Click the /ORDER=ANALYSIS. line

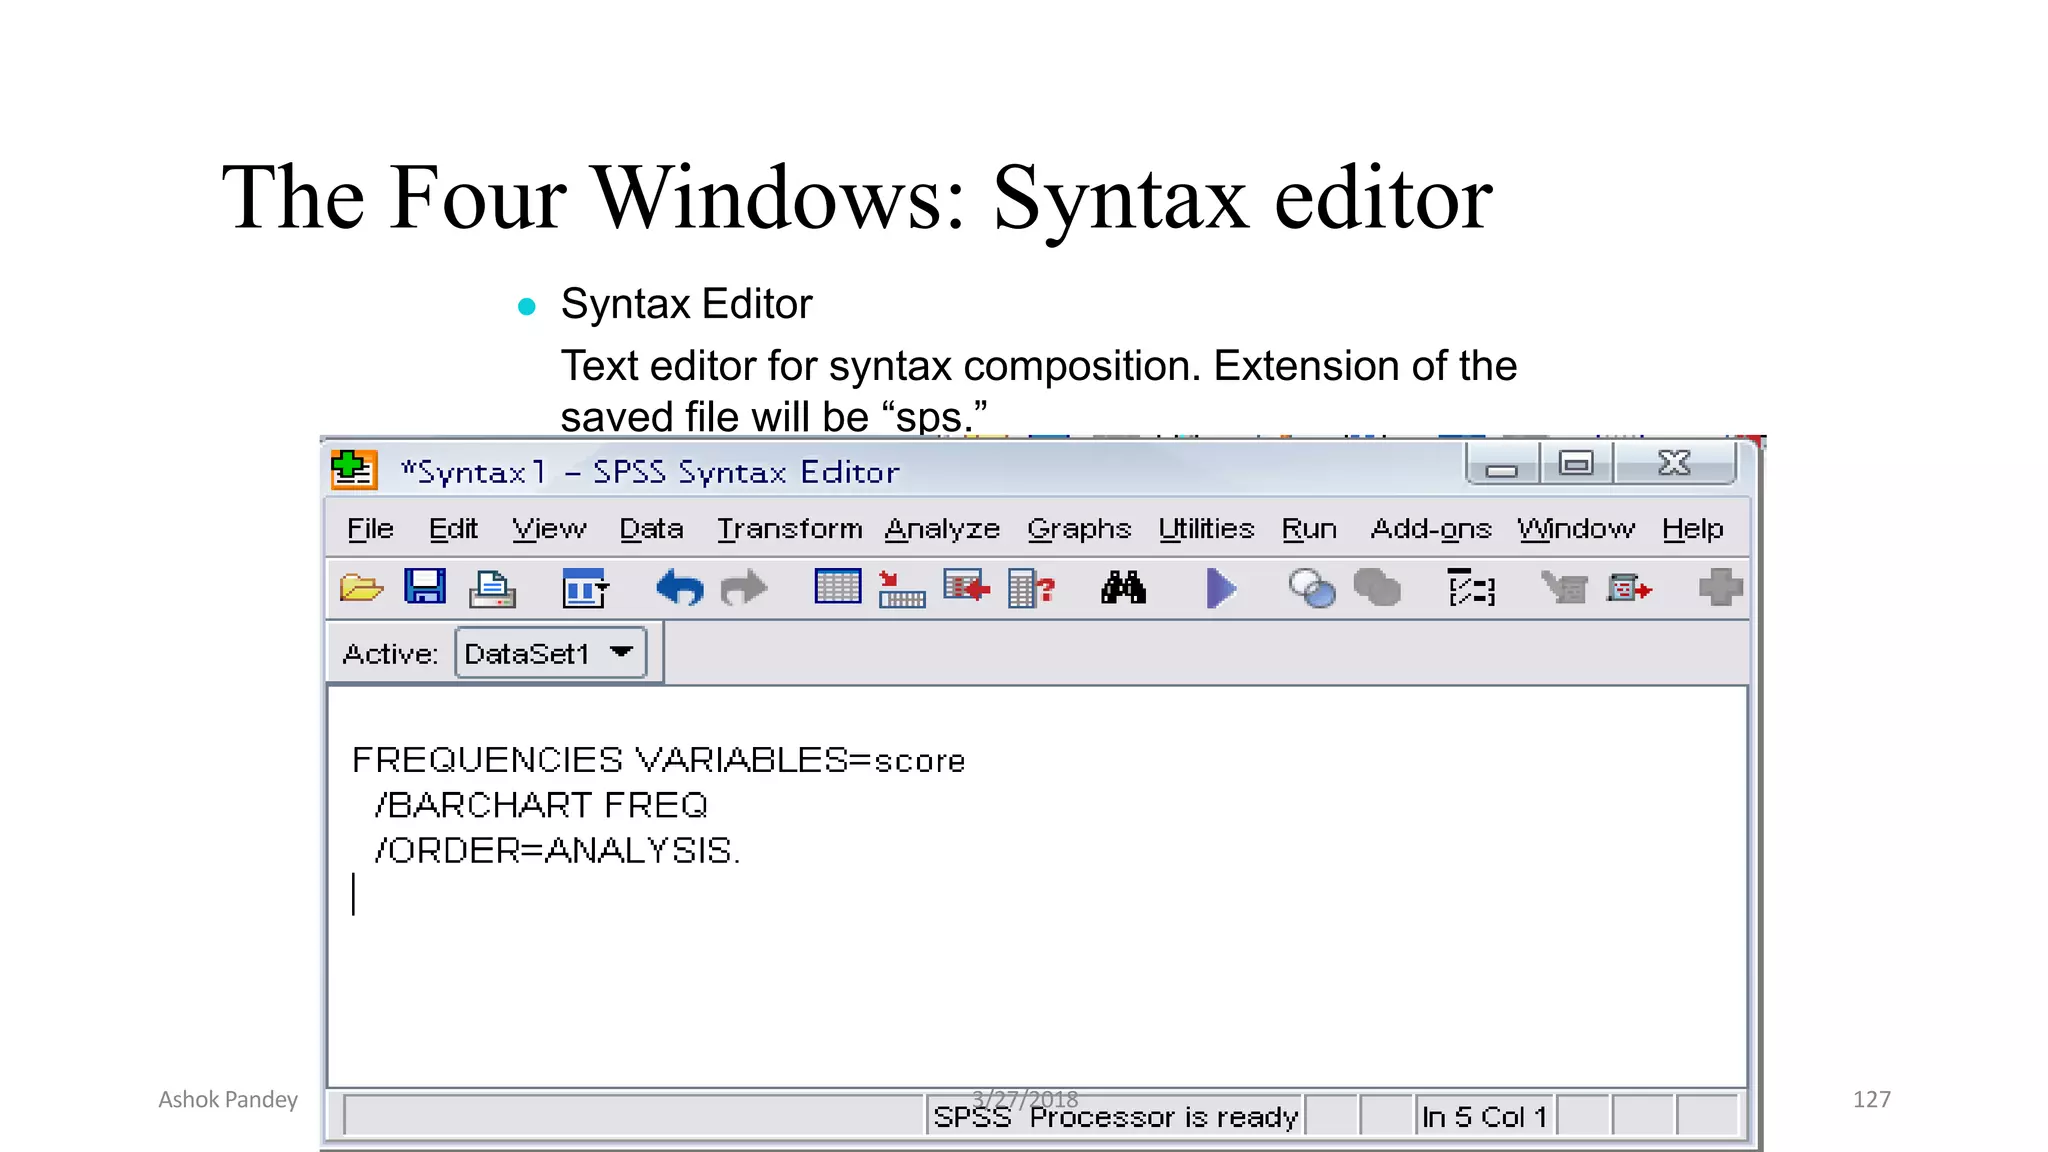pyautogui.click(x=557, y=851)
